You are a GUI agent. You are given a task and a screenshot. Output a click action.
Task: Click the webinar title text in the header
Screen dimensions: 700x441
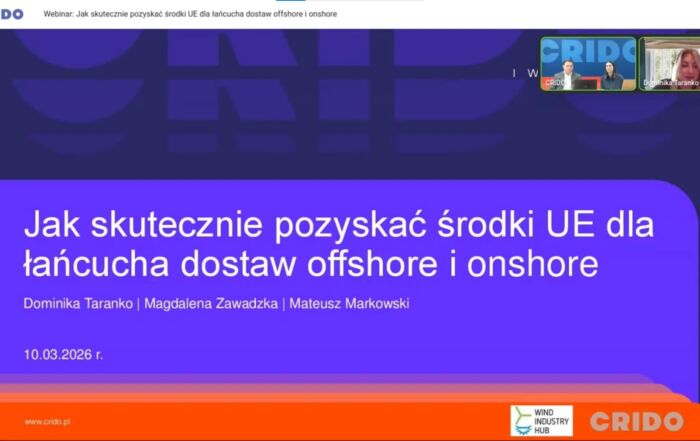point(190,15)
